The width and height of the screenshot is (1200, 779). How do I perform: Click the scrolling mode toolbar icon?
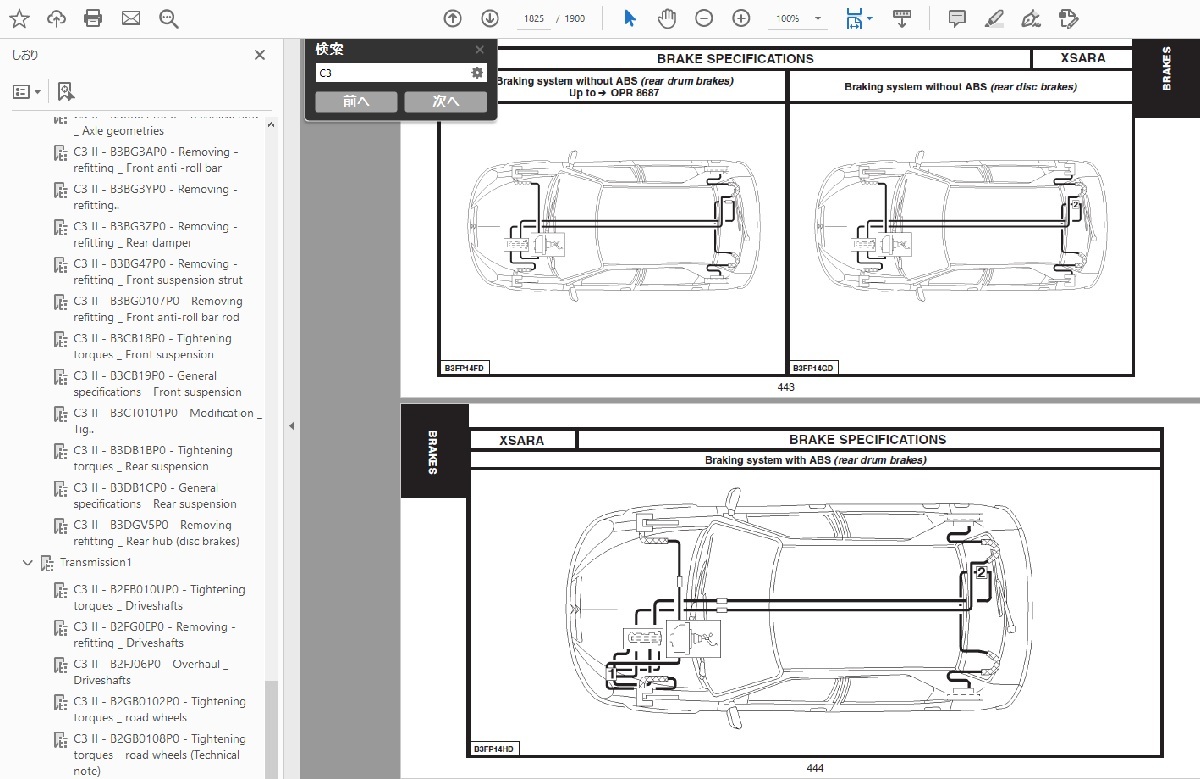(x=900, y=18)
